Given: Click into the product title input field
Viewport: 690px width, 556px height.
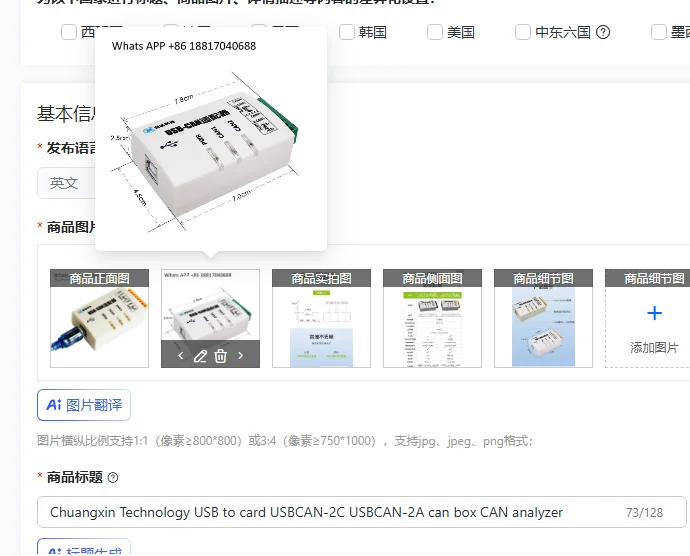Looking at the screenshot, I should [361, 512].
